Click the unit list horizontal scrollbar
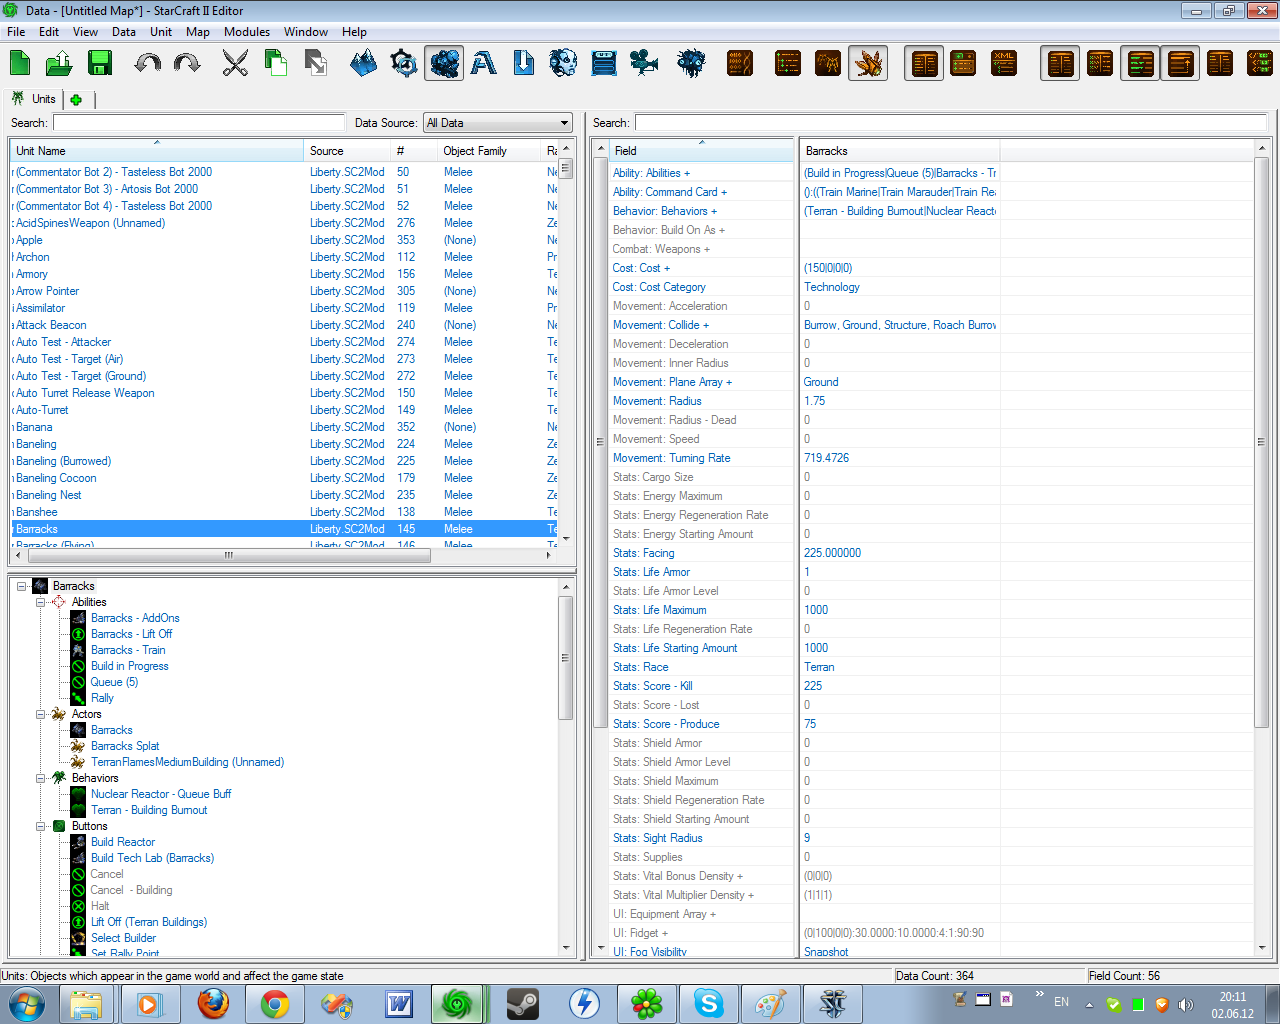 tap(228, 555)
